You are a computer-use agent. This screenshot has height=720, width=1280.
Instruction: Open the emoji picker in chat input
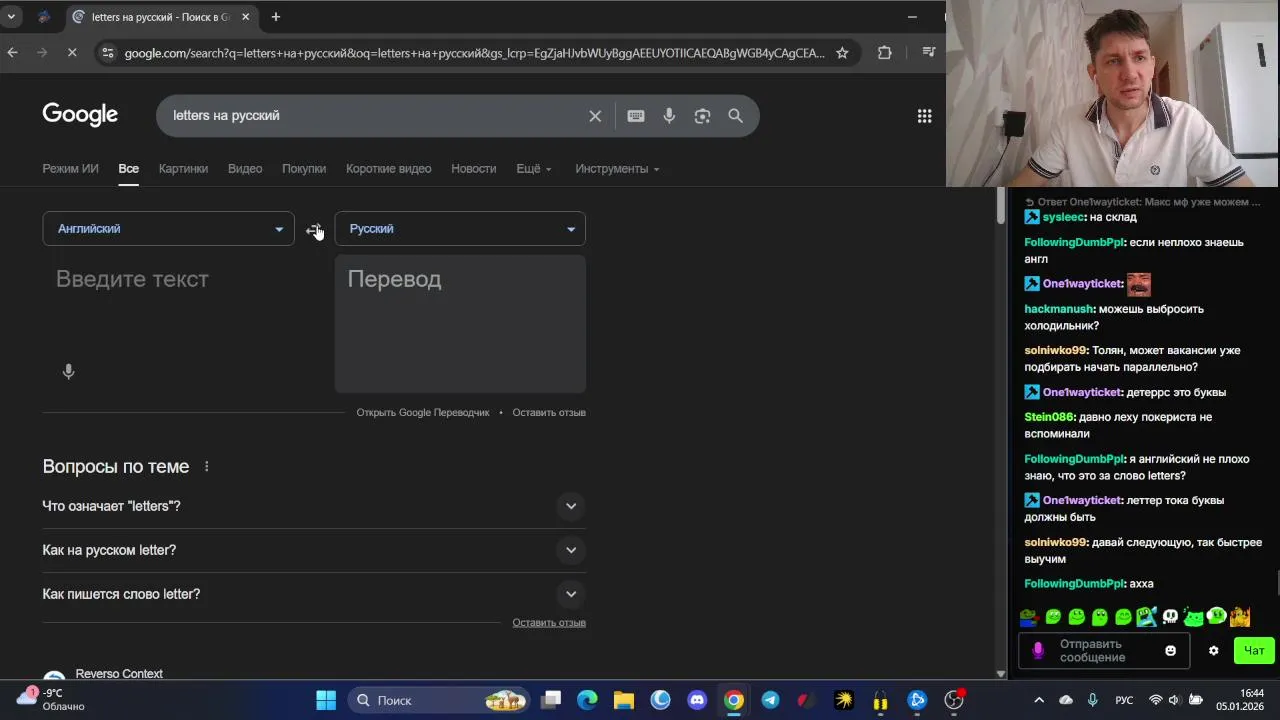click(1170, 651)
